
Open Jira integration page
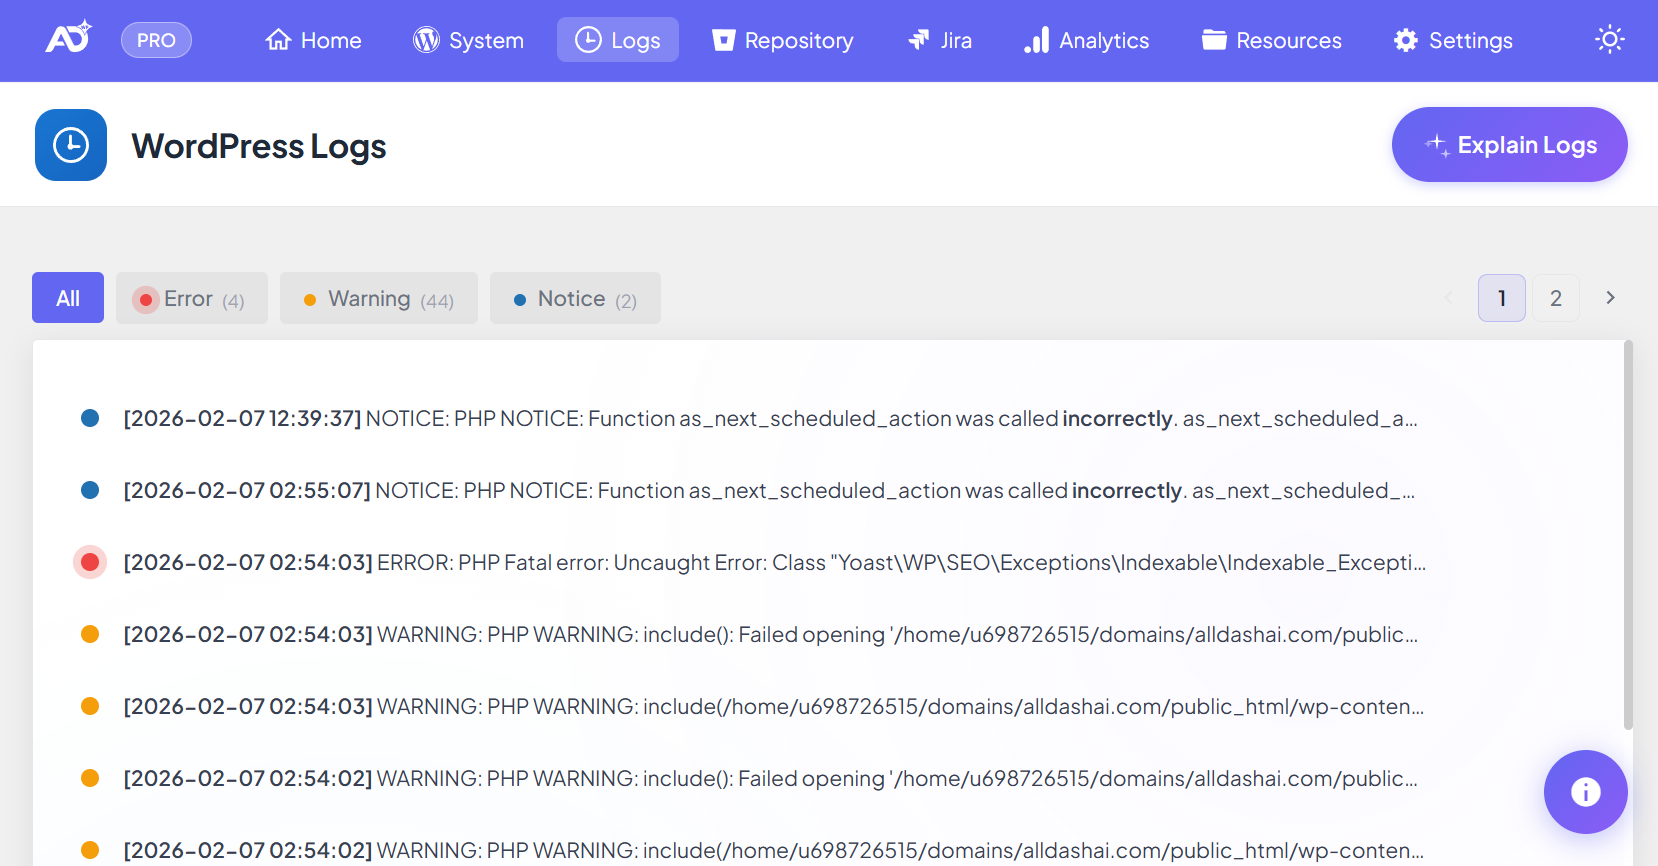click(x=939, y=40)
